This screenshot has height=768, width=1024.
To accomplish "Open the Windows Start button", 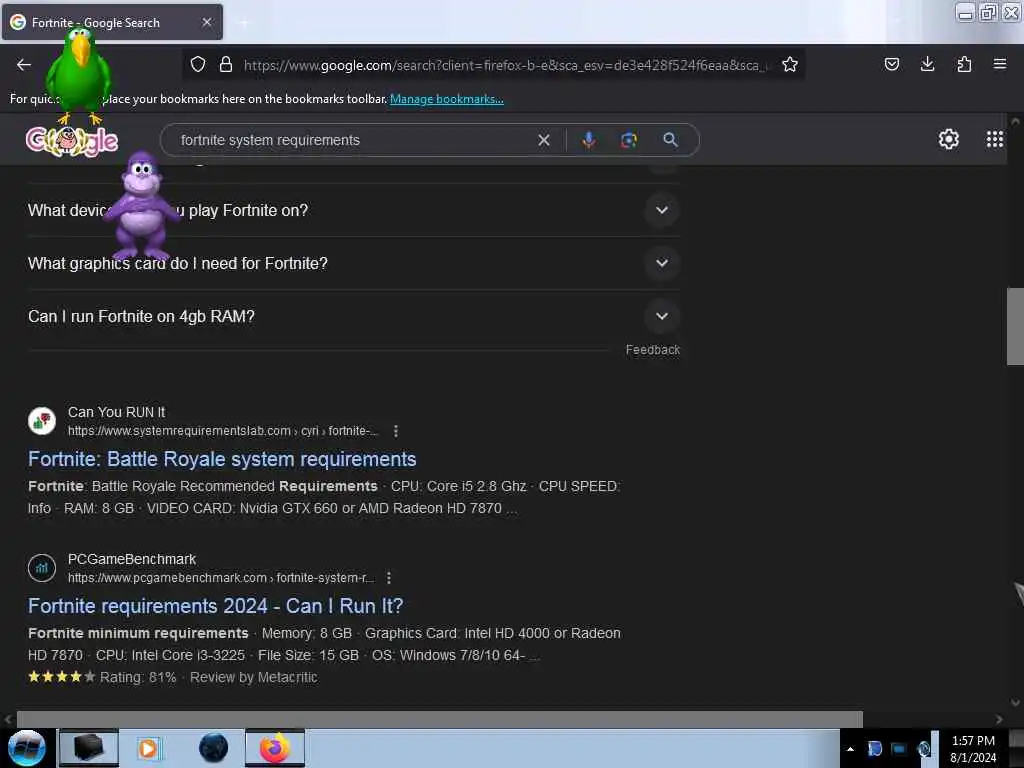I will click(x=26, y=748).
